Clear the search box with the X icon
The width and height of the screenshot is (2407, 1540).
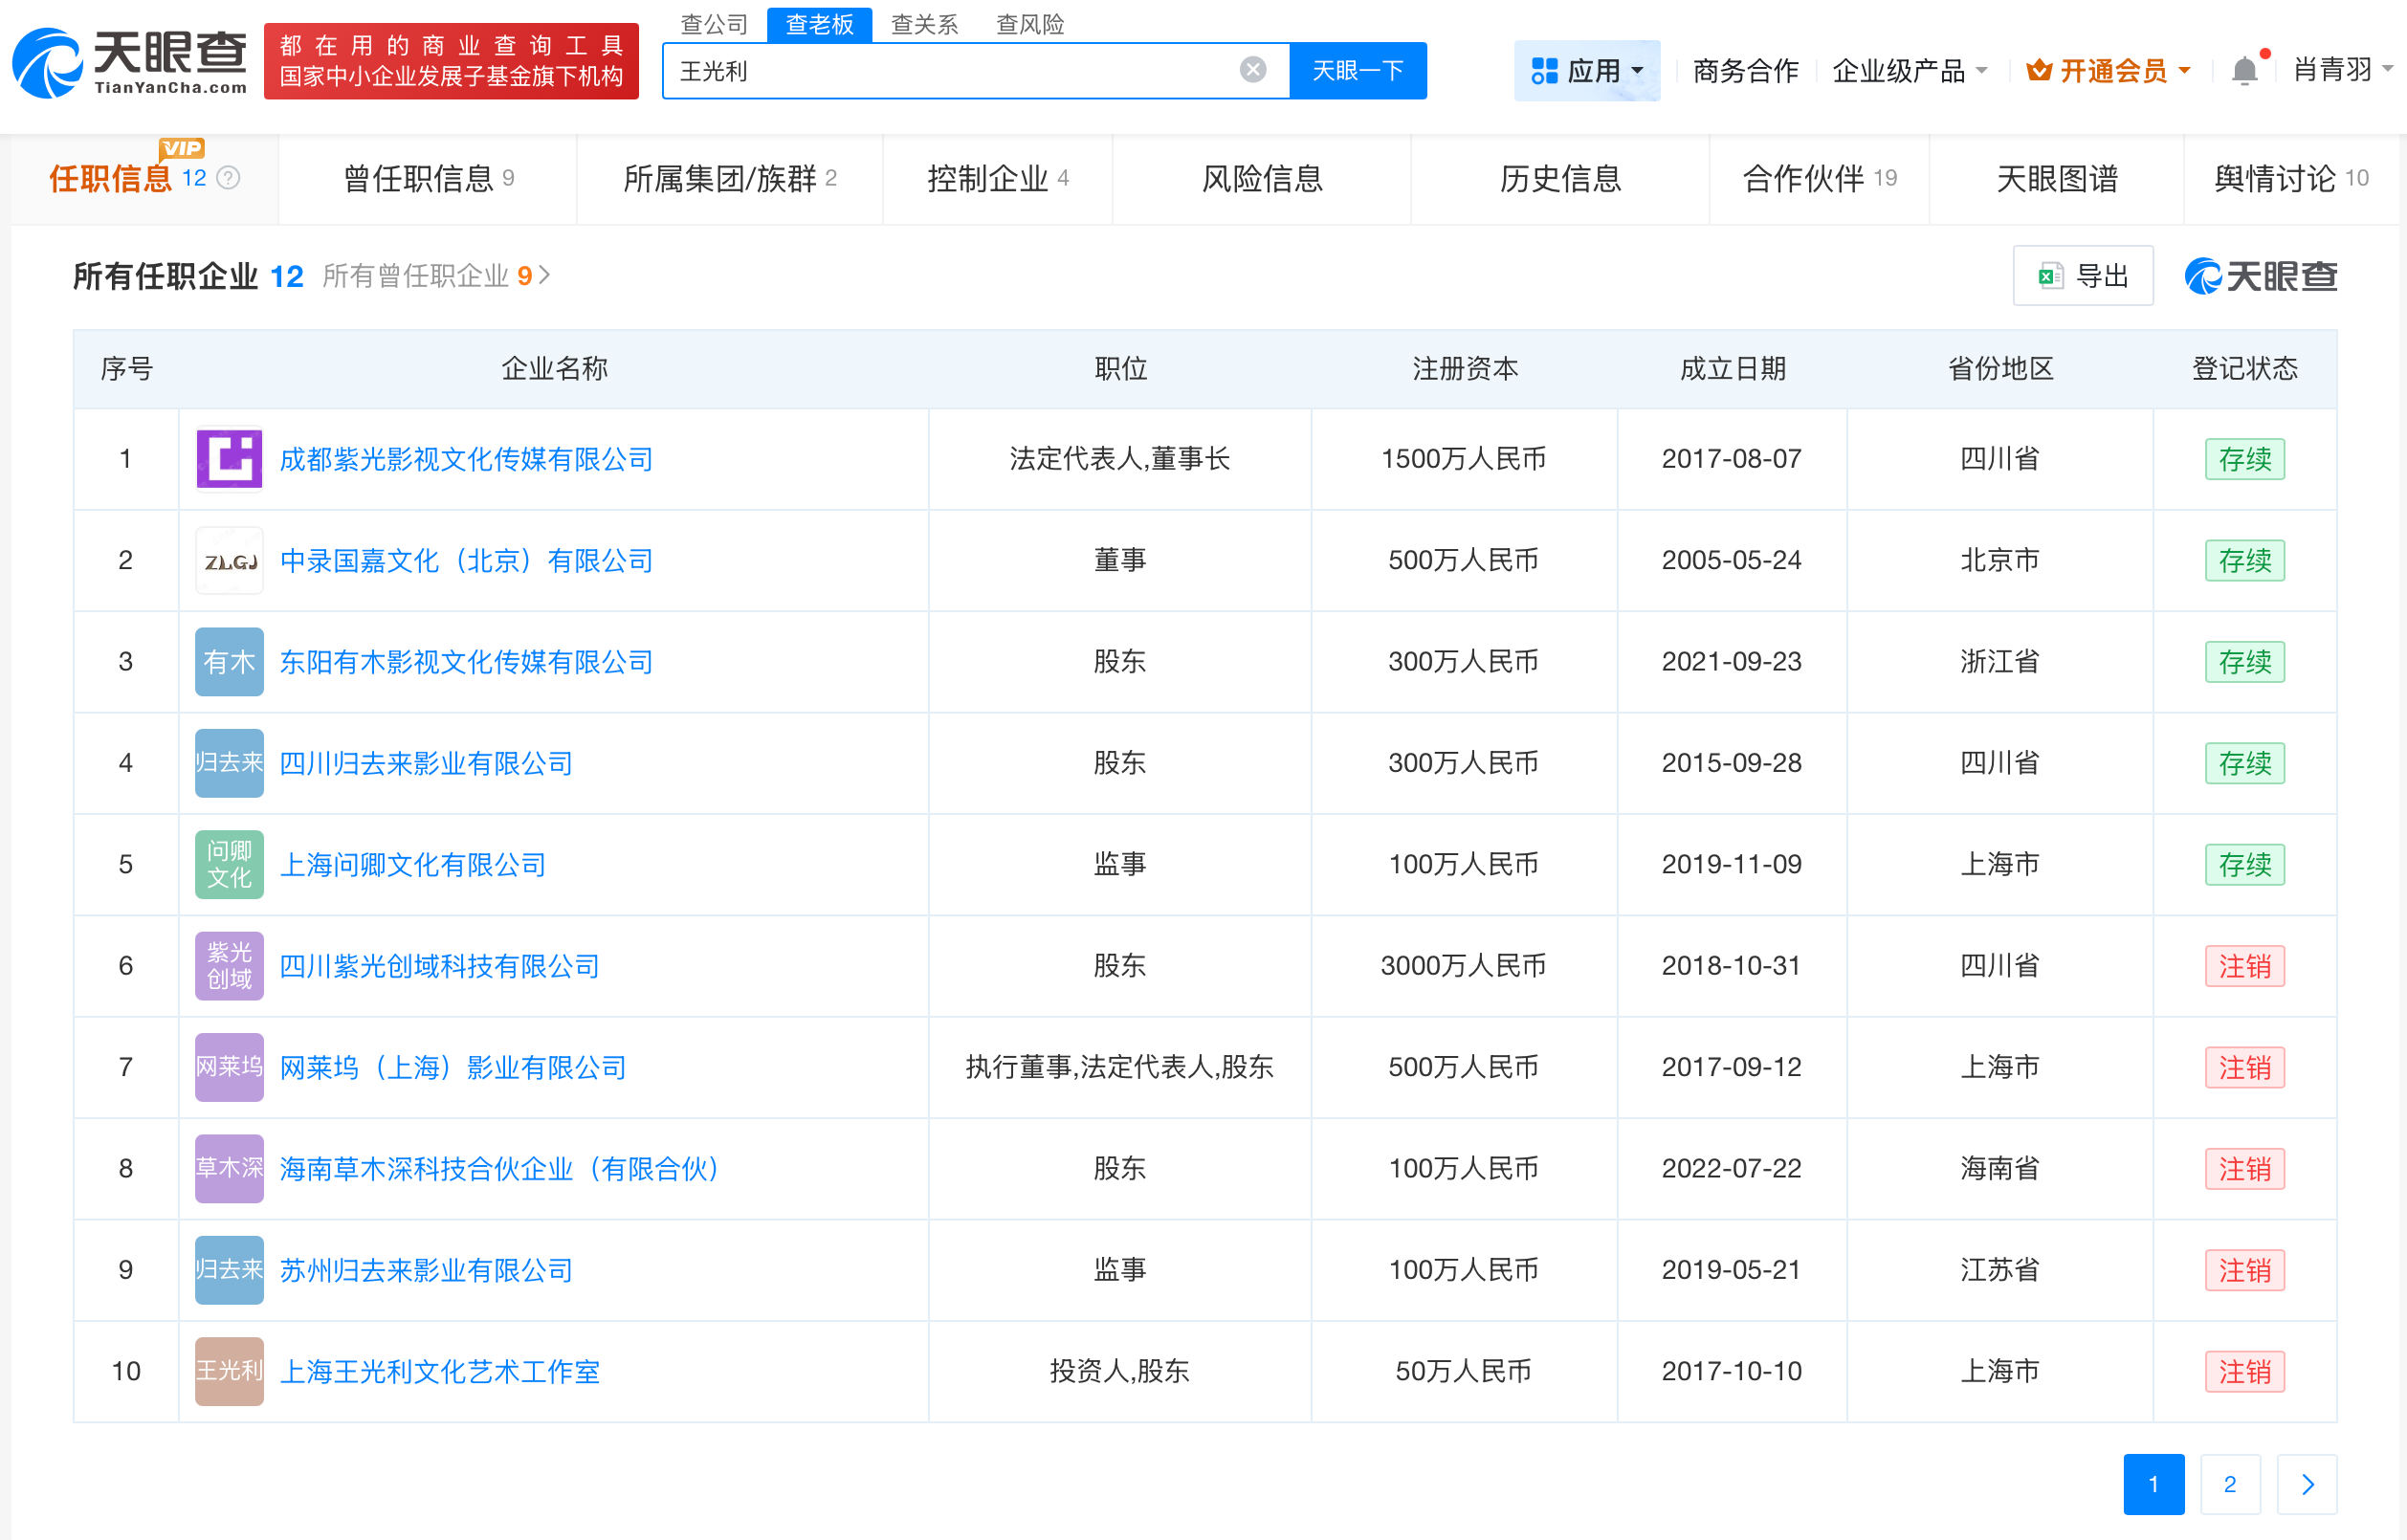point(1251,68)
